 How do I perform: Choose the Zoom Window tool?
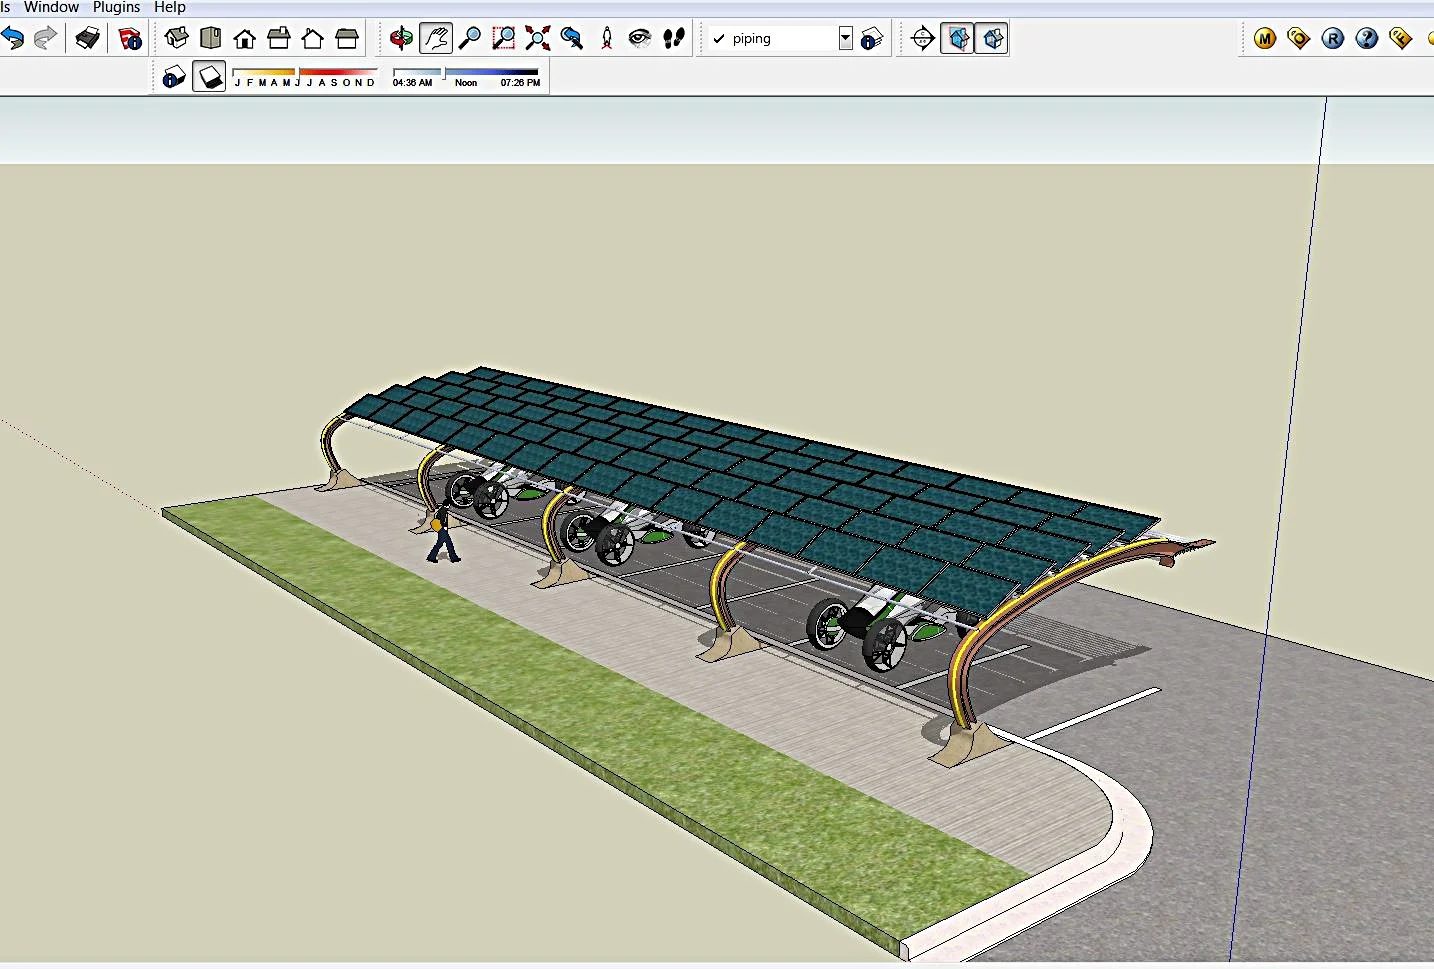point(504,39)
